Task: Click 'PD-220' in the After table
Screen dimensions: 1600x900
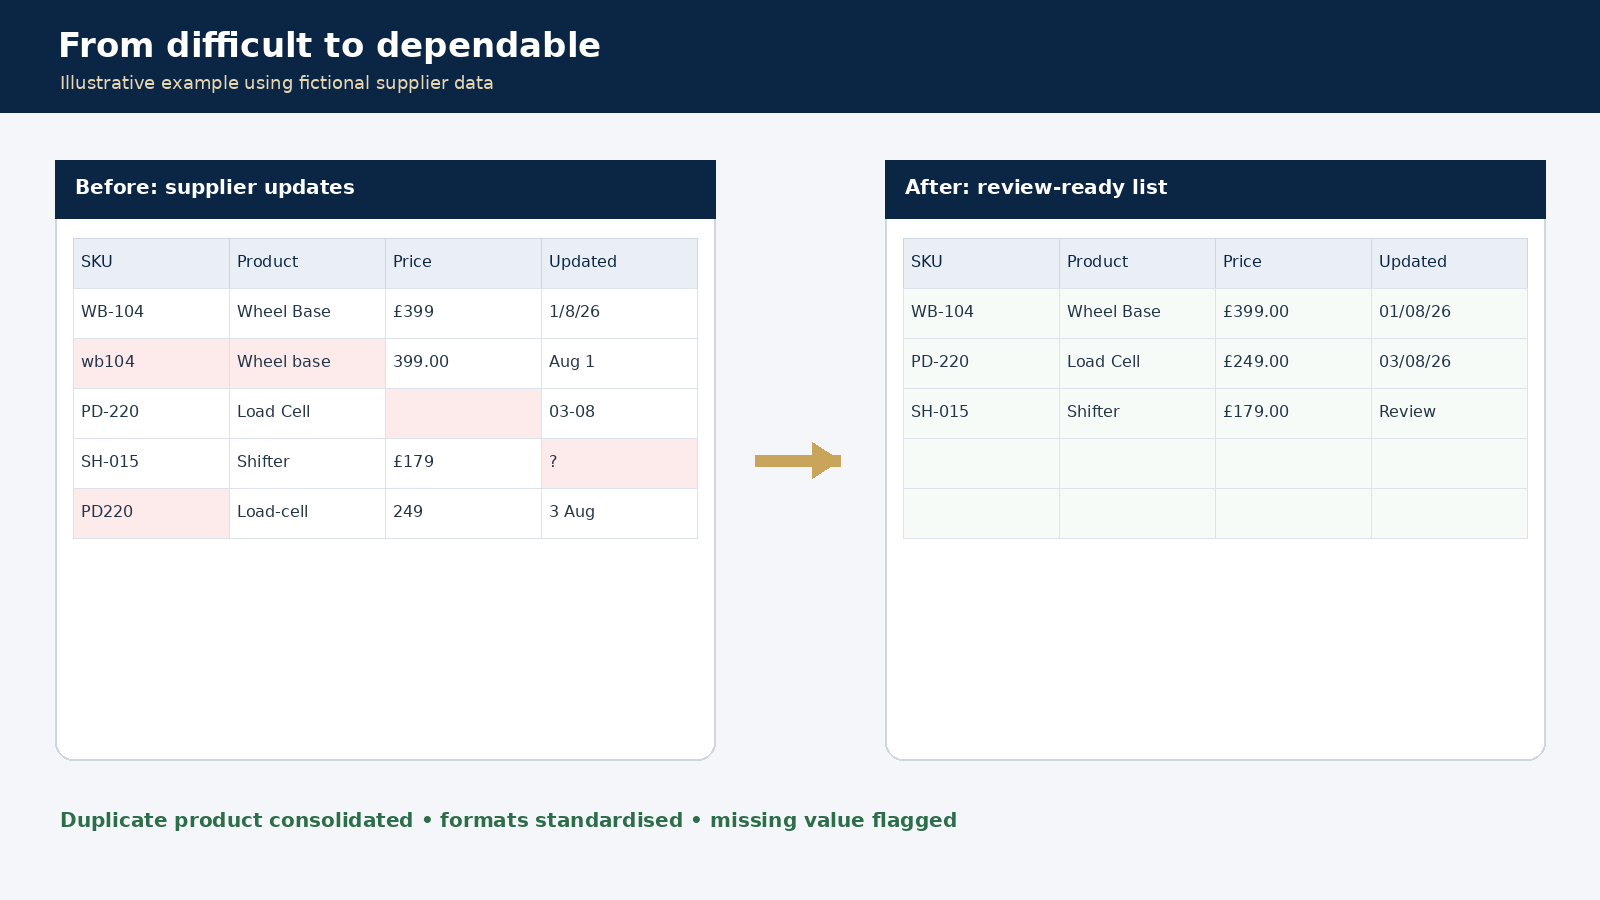Action: 981,363
